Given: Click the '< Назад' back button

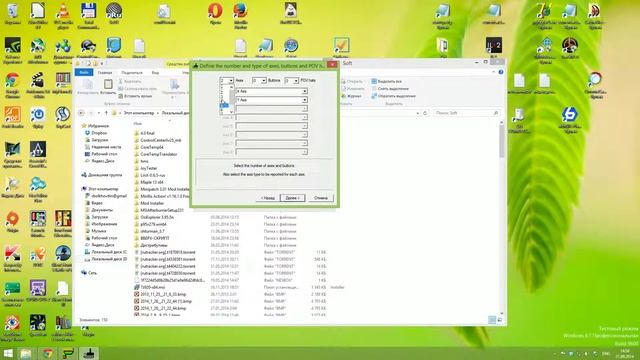Looking at the screenshot, I should [267, 198].
